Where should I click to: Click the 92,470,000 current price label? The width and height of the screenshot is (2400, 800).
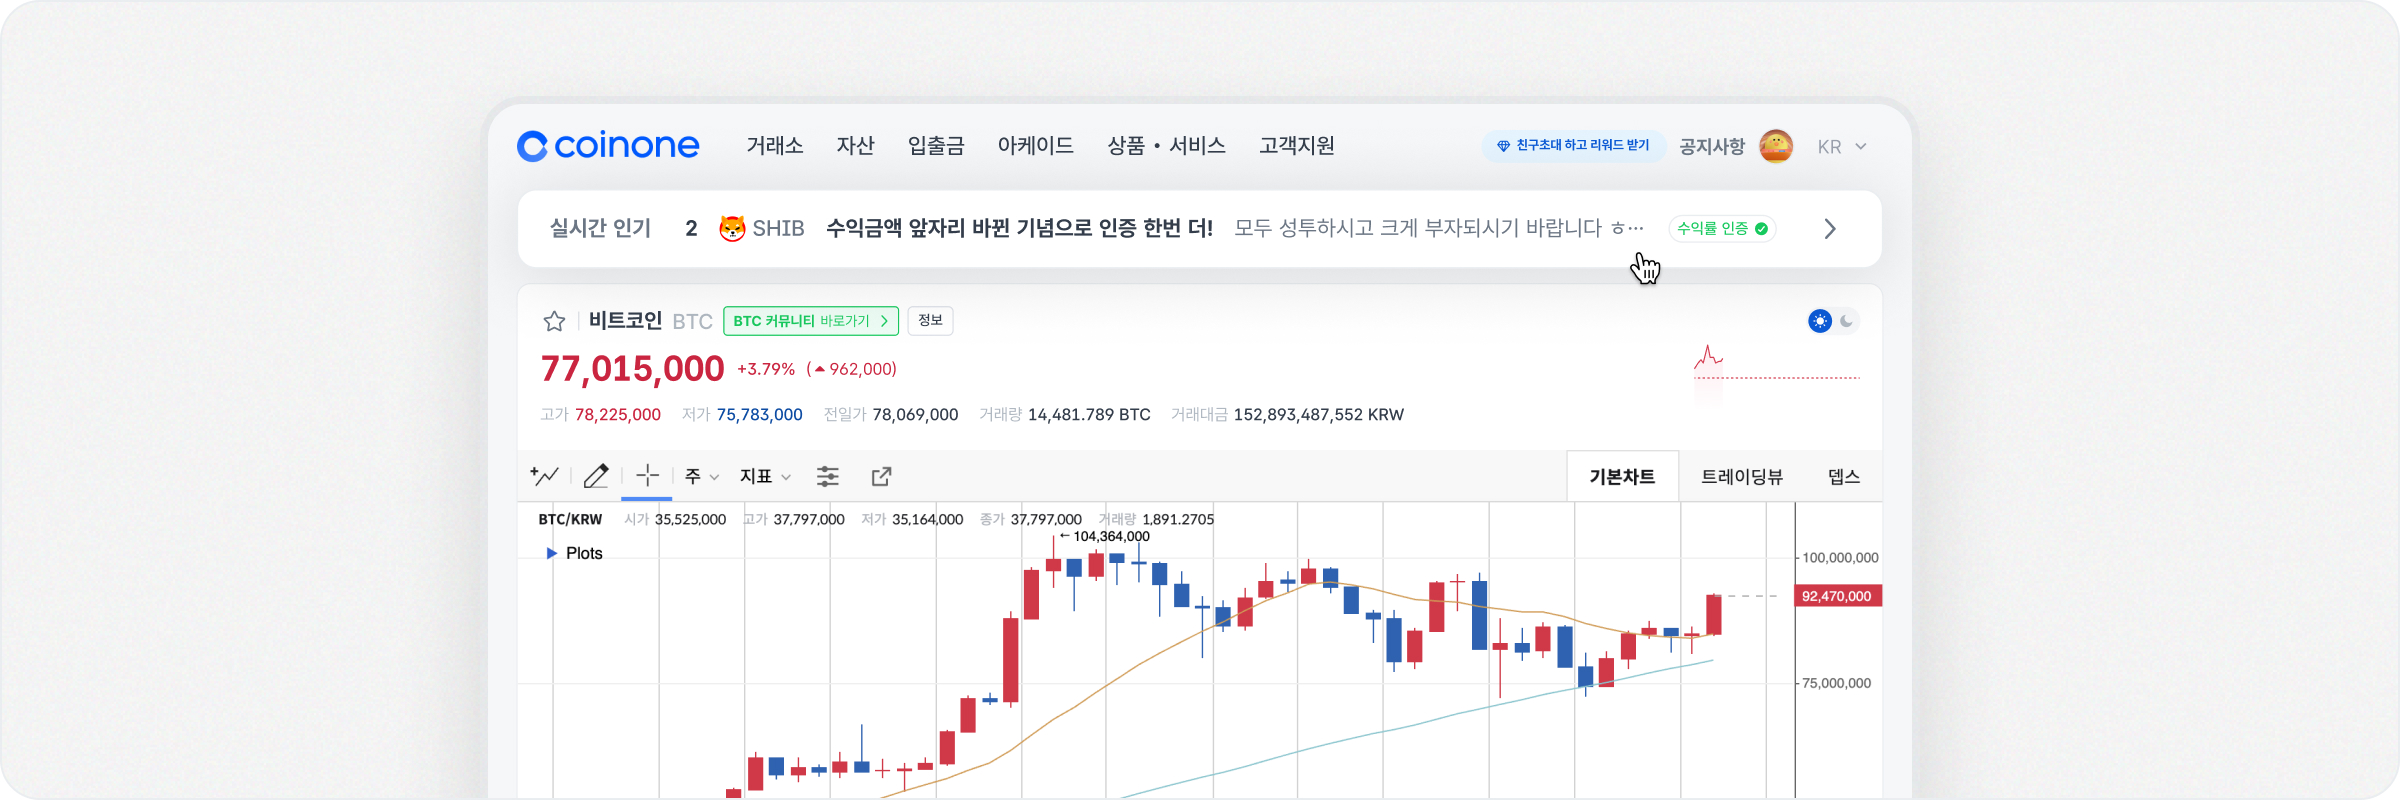click(x=1838, y=596)
